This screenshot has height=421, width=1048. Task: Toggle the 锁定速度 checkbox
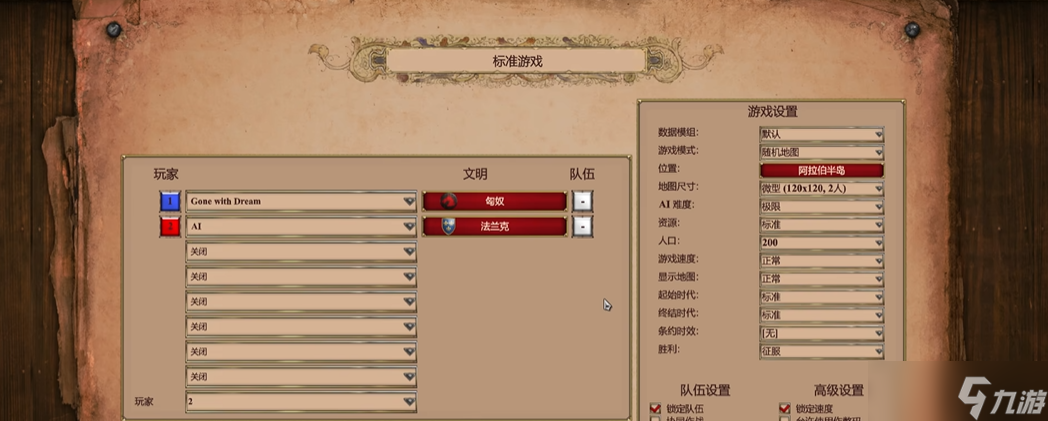coord(785,408)
